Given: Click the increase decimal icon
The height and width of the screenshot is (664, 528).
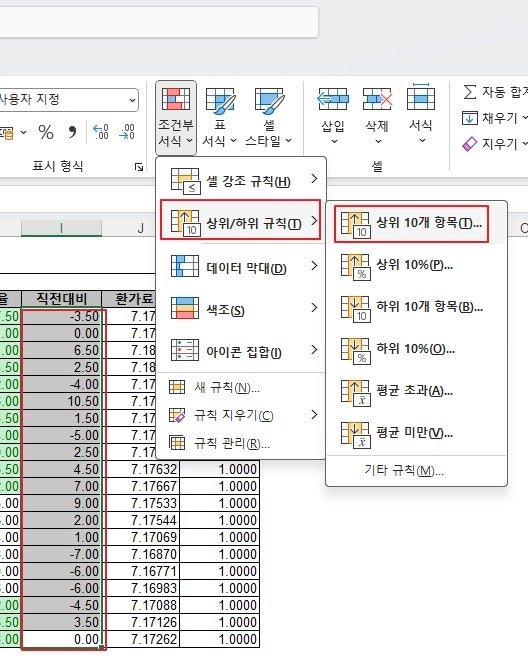Looking at the screenshot, I should click(x=101, y=132).
